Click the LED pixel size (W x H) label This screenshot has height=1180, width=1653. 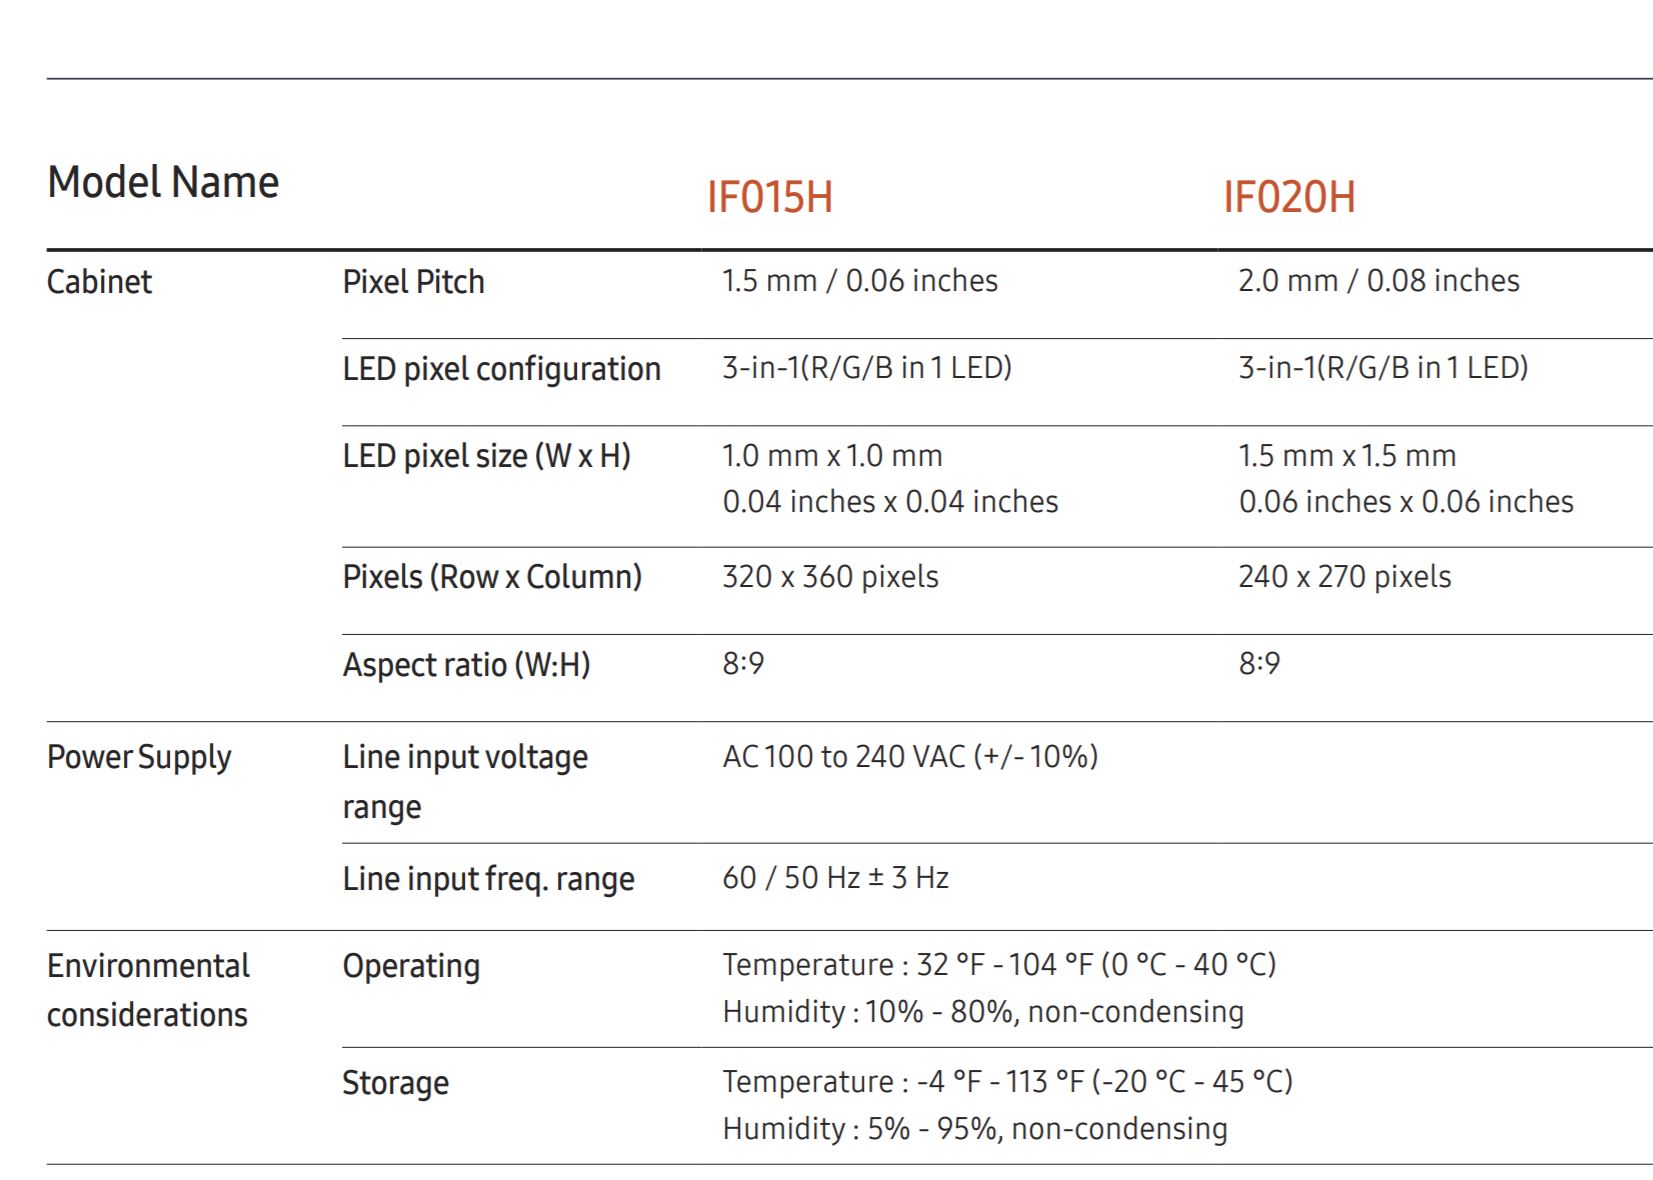(486, 456)
